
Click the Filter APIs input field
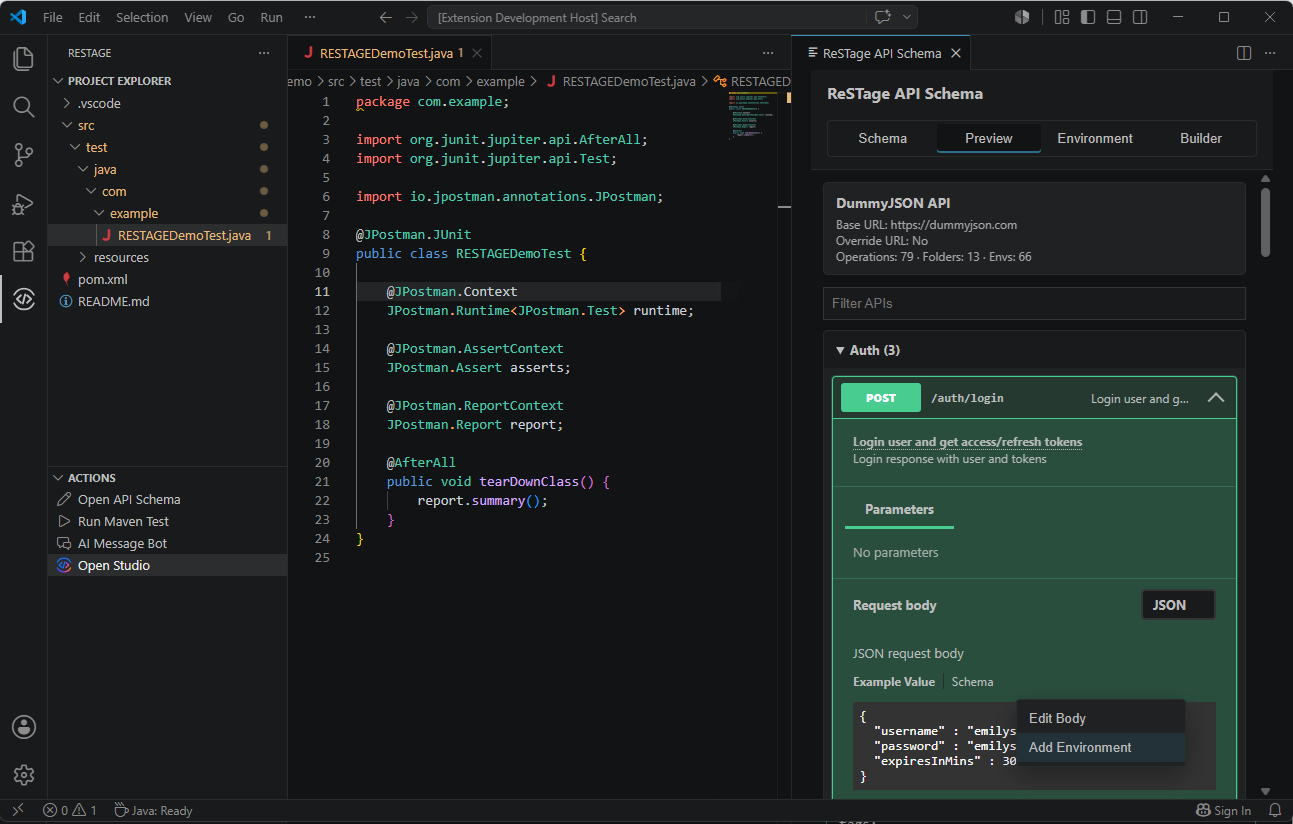(x=1034, y=303)
